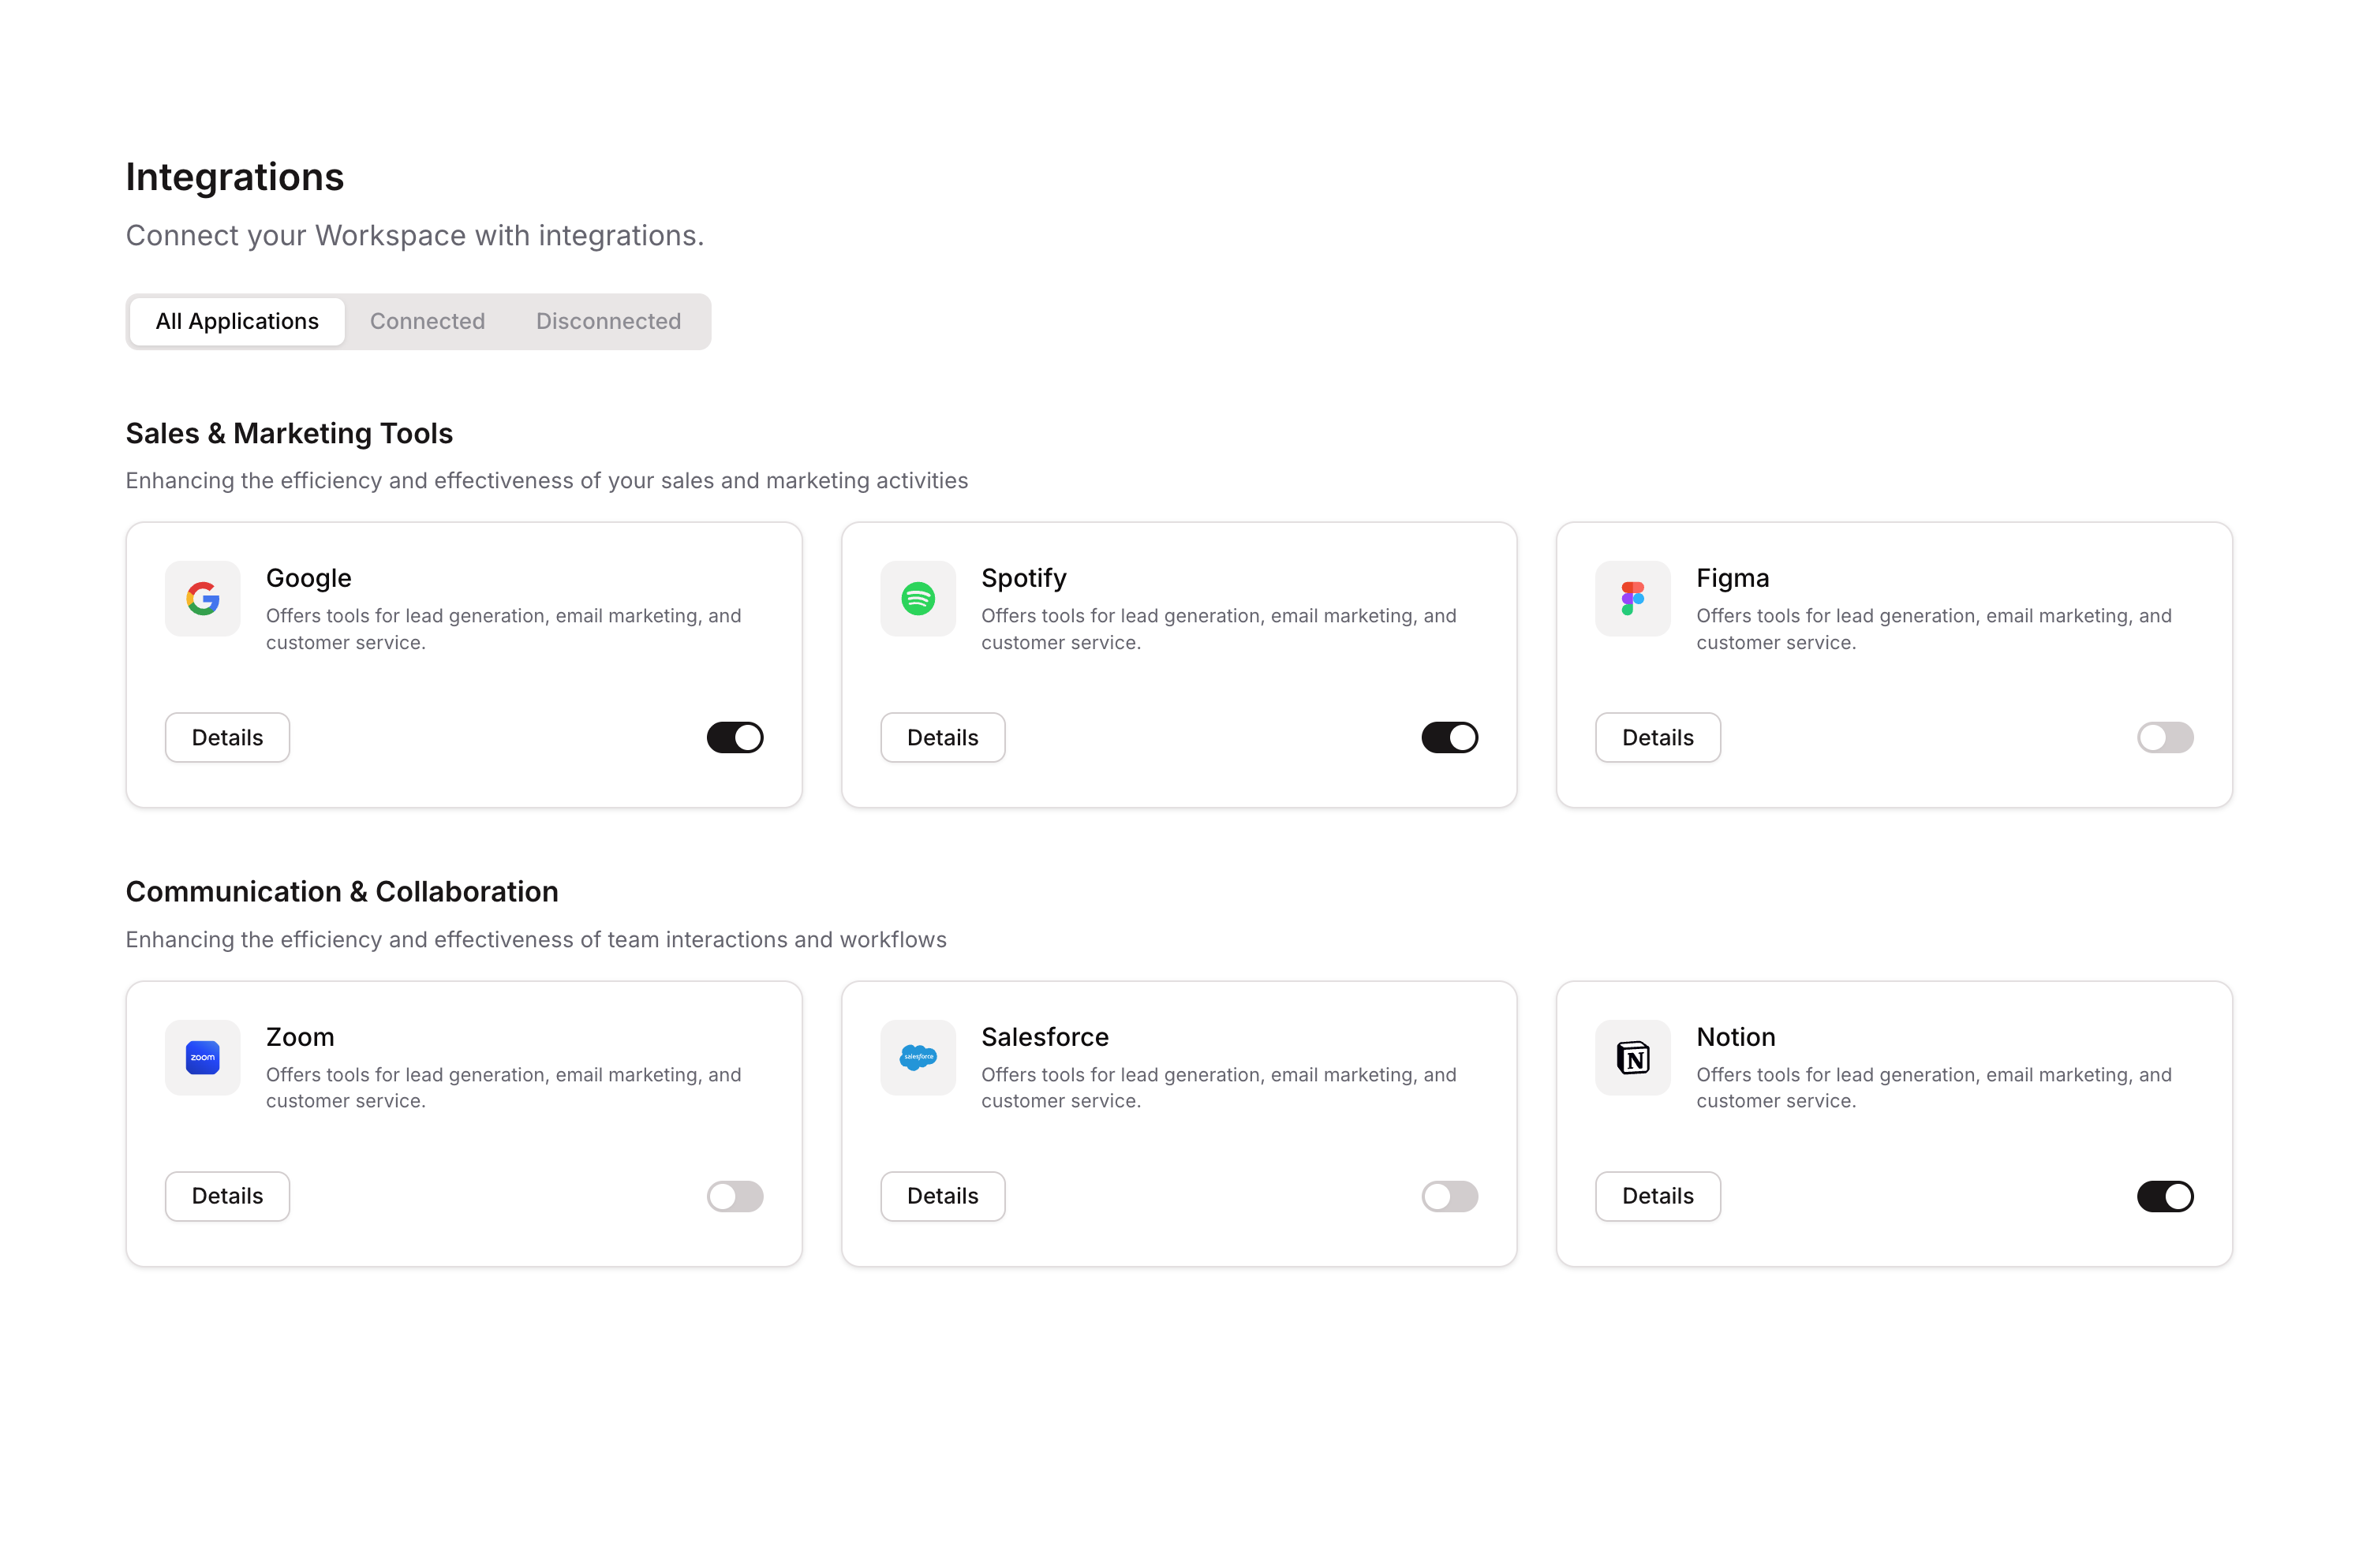
Task: Switch to the Connected tab
Action: 427,321
